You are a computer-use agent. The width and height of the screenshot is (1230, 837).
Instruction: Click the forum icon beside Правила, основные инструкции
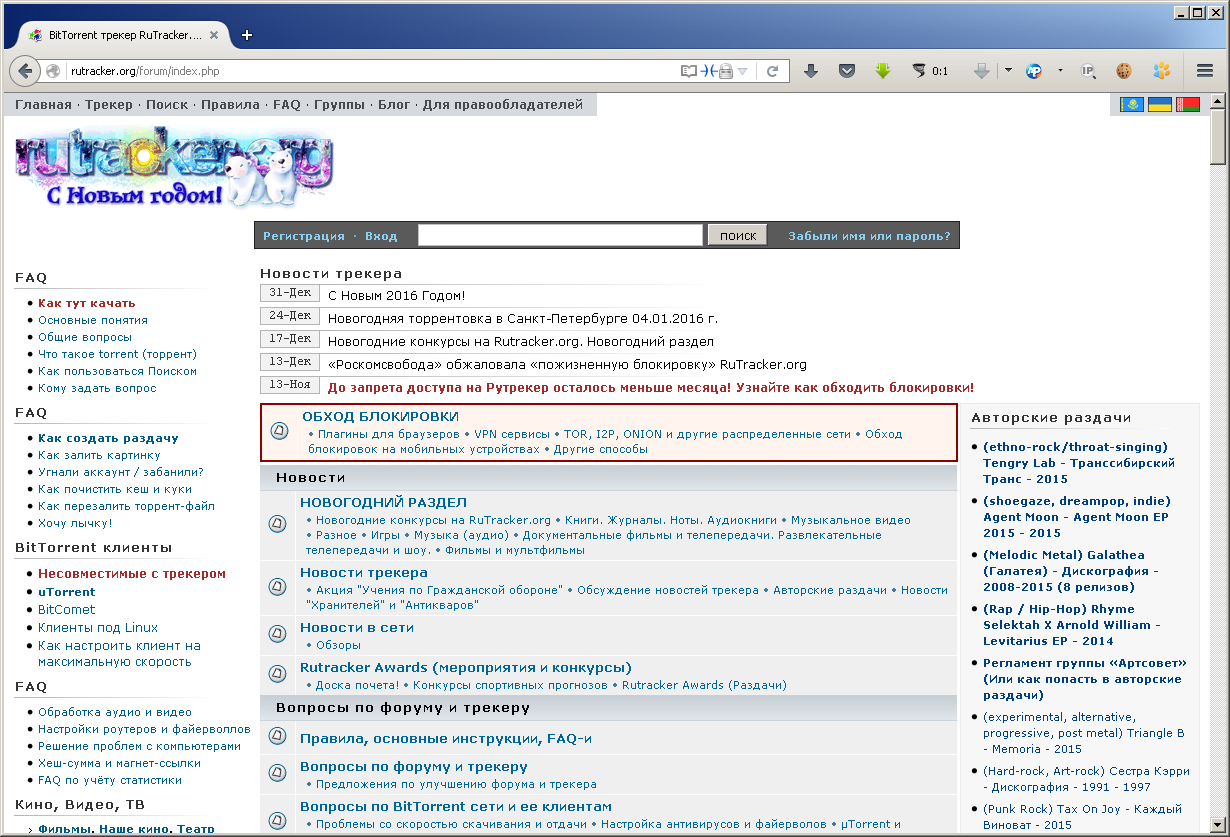tap(278, 738)
